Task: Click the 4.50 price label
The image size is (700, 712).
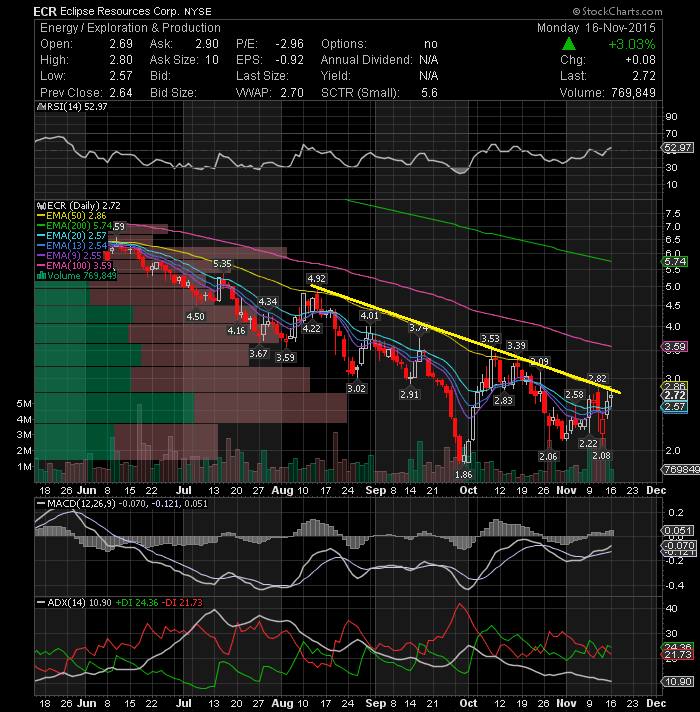Action: click(x=195, y=316)
